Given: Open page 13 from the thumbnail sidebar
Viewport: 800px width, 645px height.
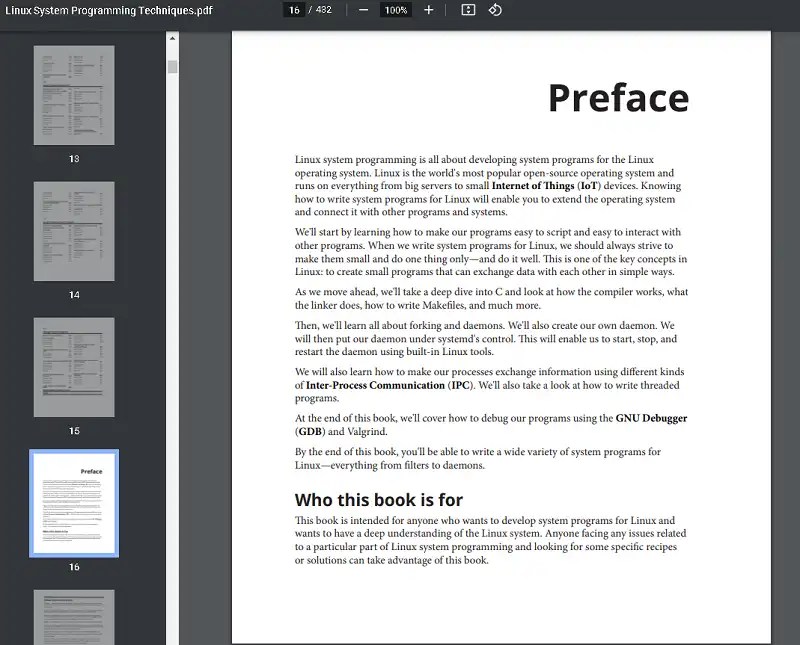Looking at the screenshot, I should [x=72, y=94].
